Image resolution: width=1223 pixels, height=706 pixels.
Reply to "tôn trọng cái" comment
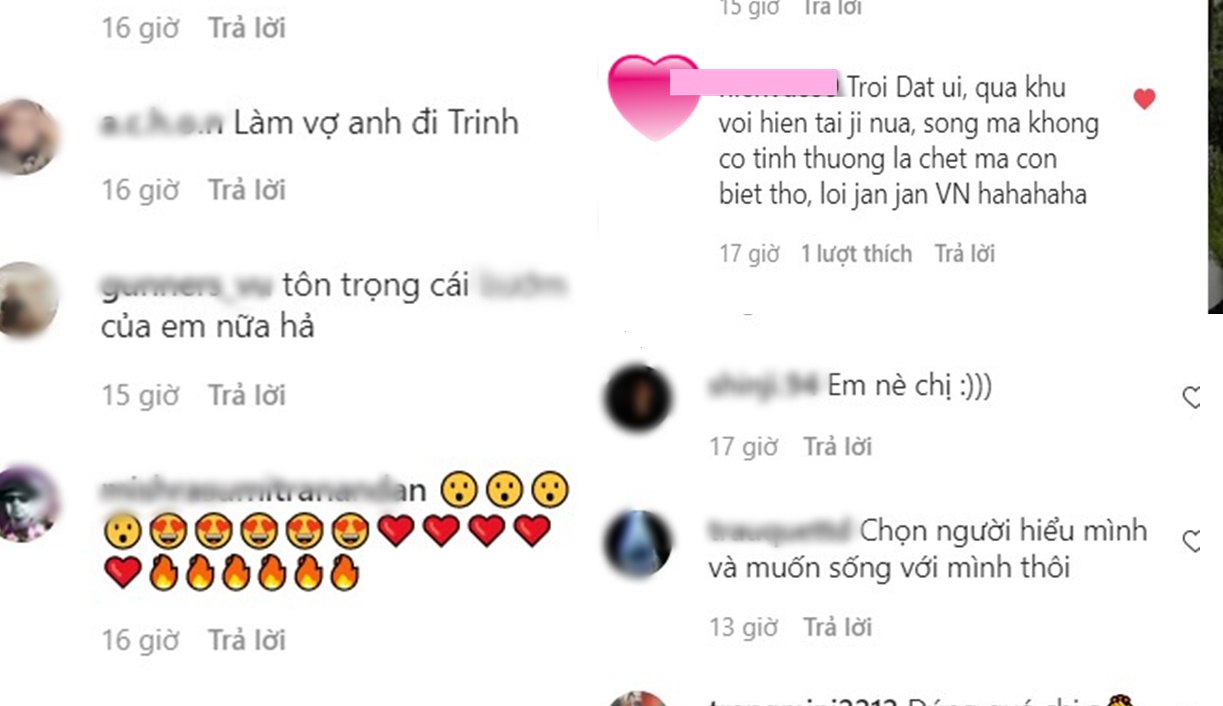(247, 395)
